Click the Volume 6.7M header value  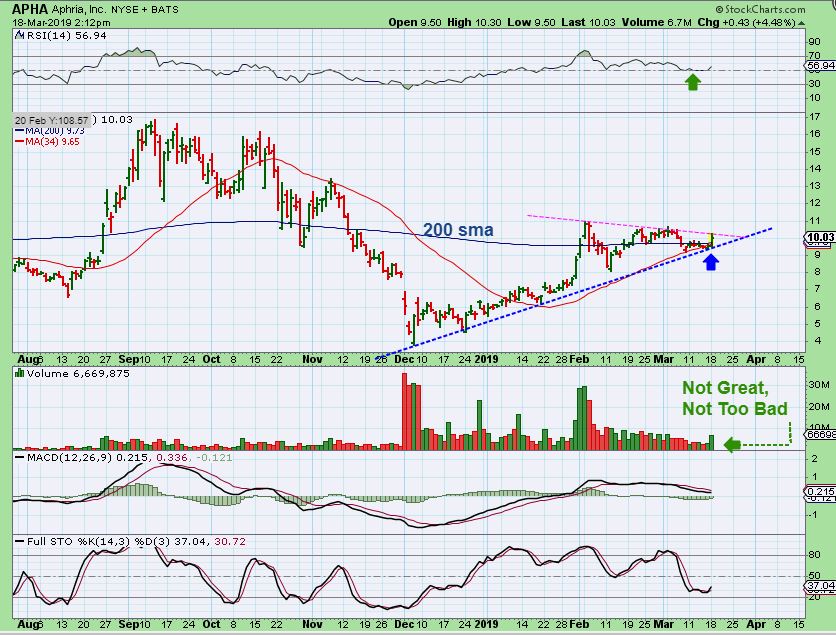656,23
